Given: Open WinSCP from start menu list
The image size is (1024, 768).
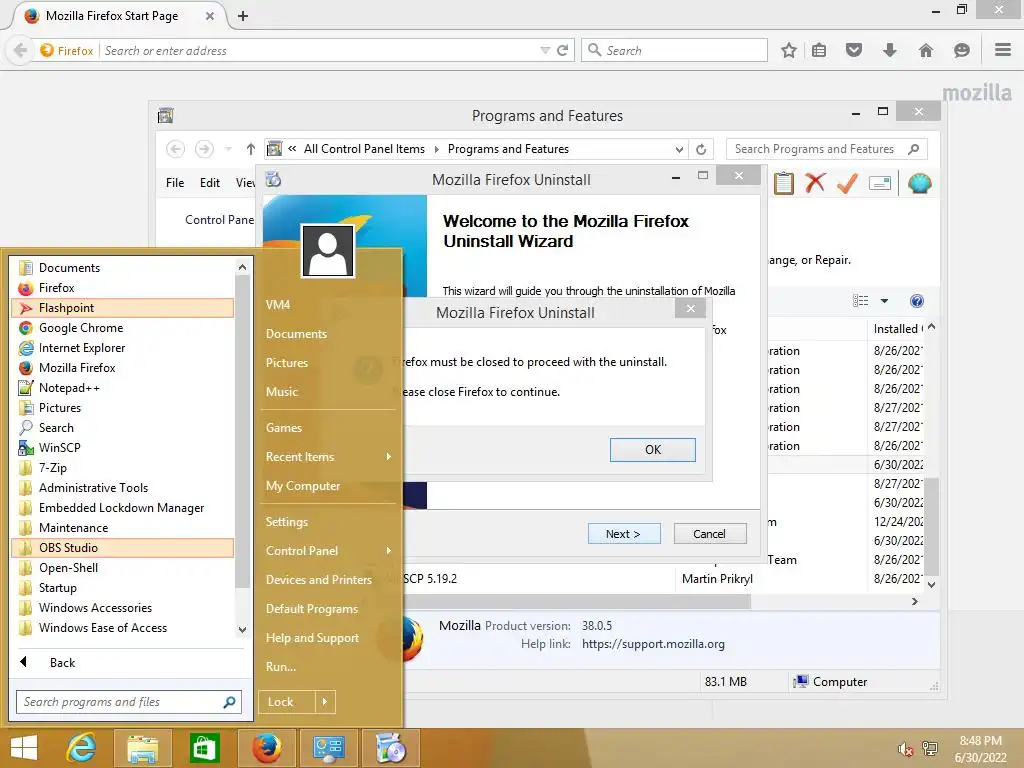Looking at the screenshot, I should point(123,448).
